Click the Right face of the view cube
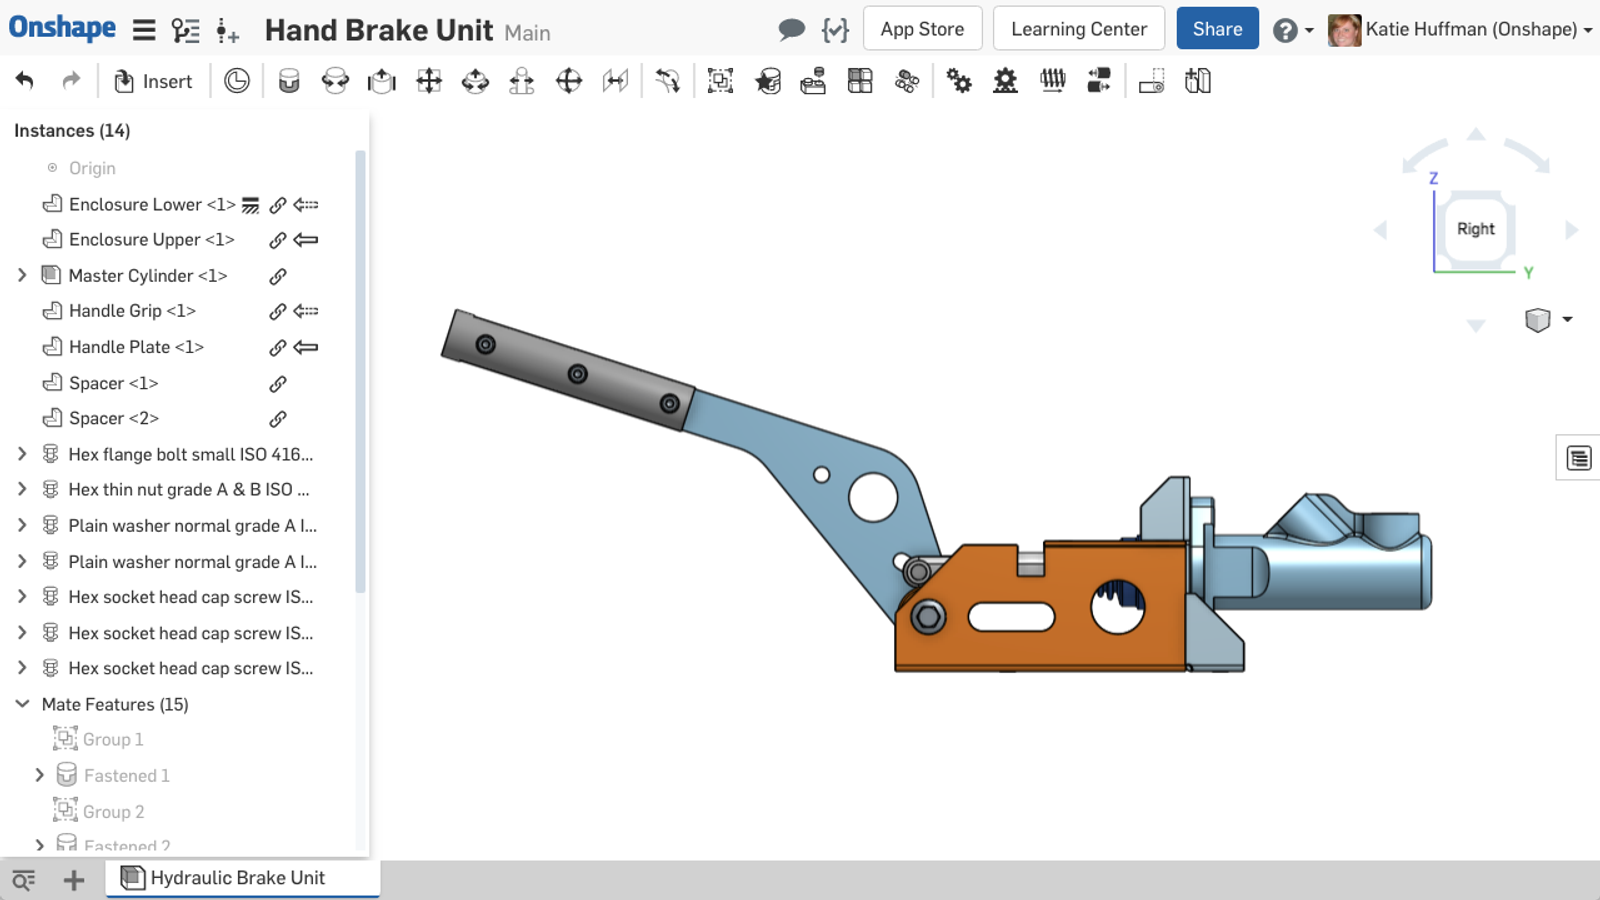Image resolution: width=1600 pixels, height=900 pixels. (1475, 229)
